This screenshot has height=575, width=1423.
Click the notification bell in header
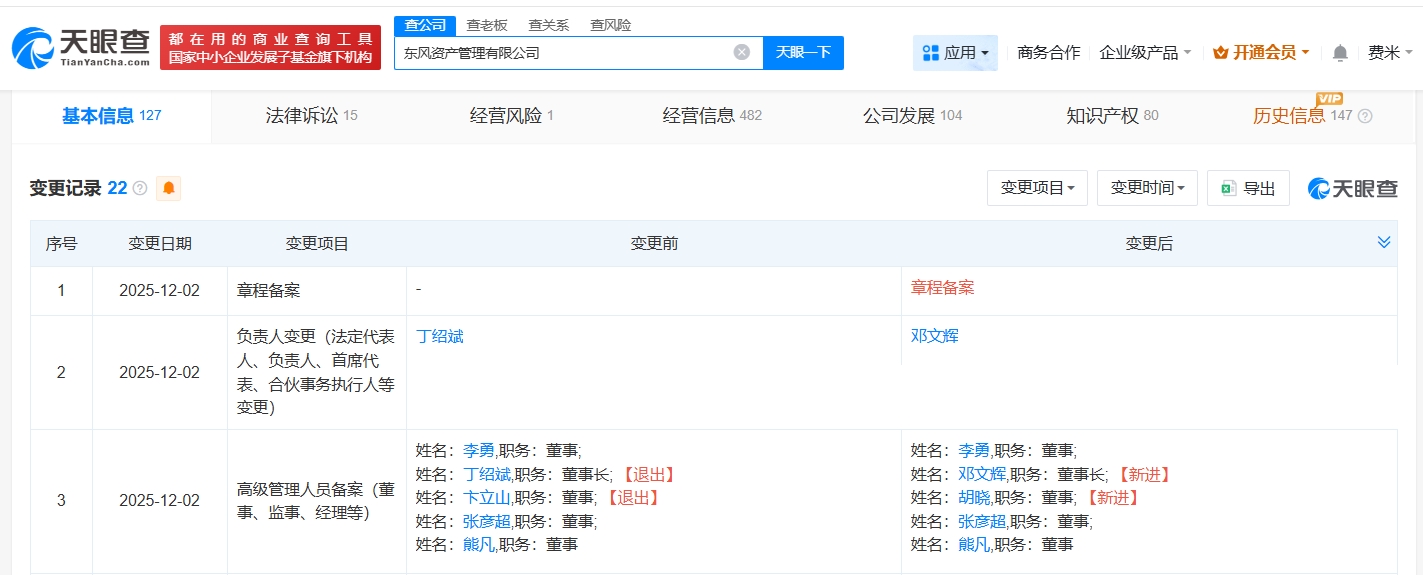click(1340, 53)
